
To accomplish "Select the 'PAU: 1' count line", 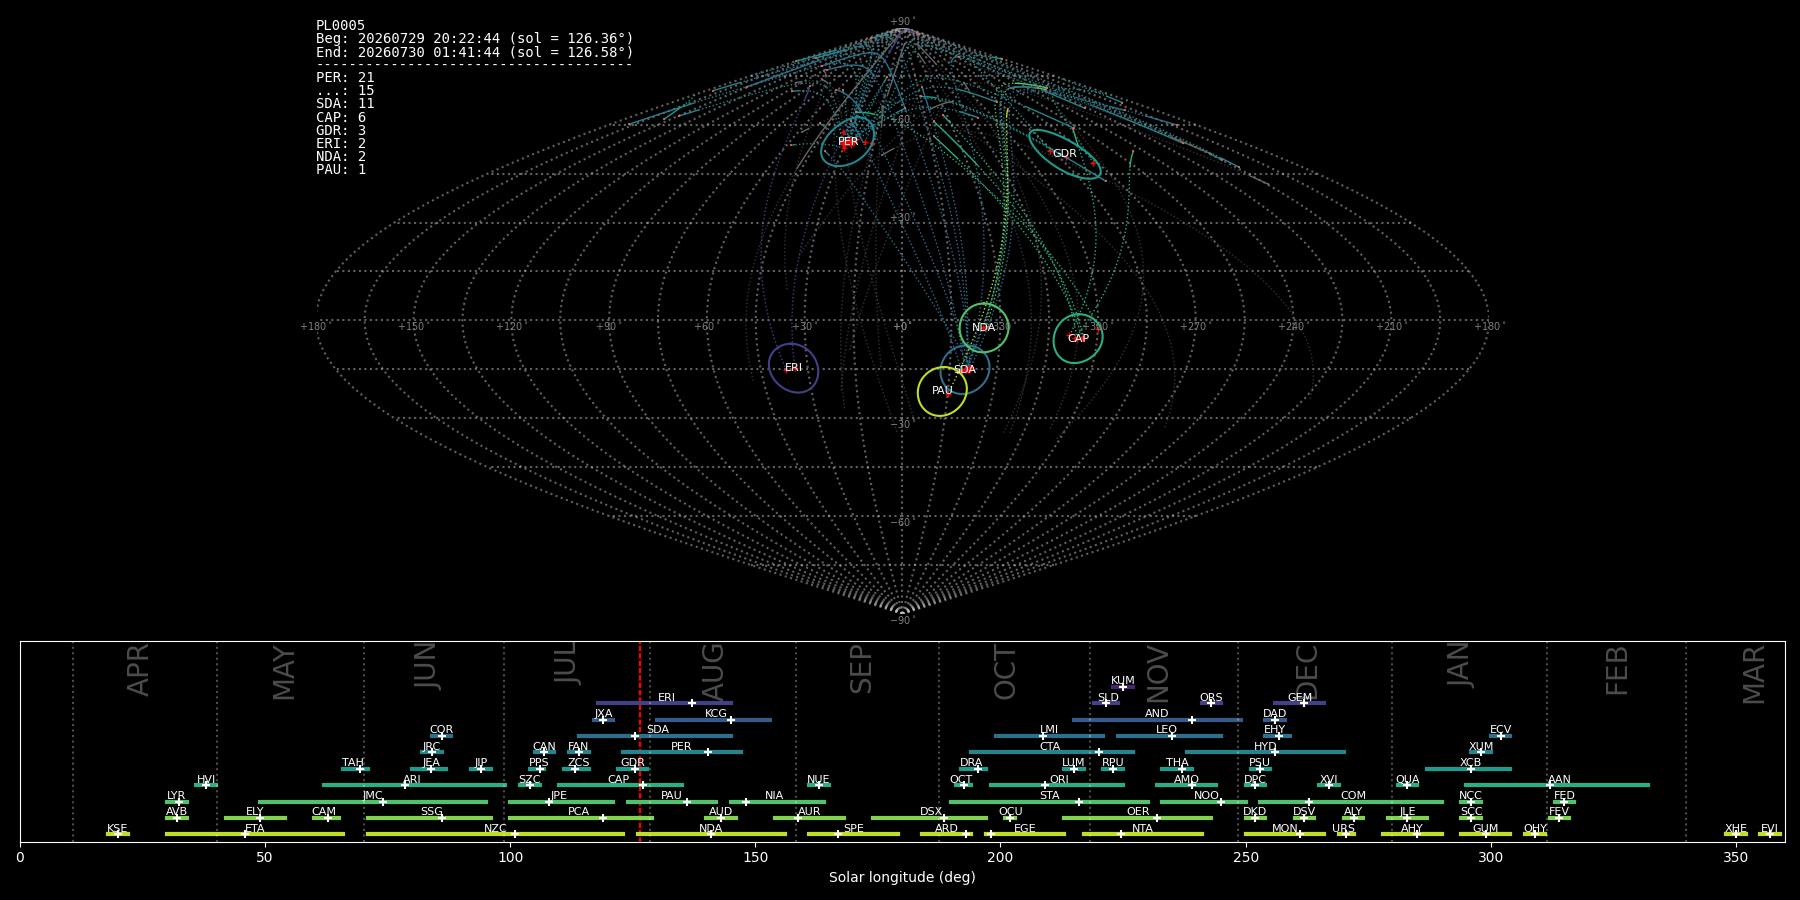I will coord(341,169).
